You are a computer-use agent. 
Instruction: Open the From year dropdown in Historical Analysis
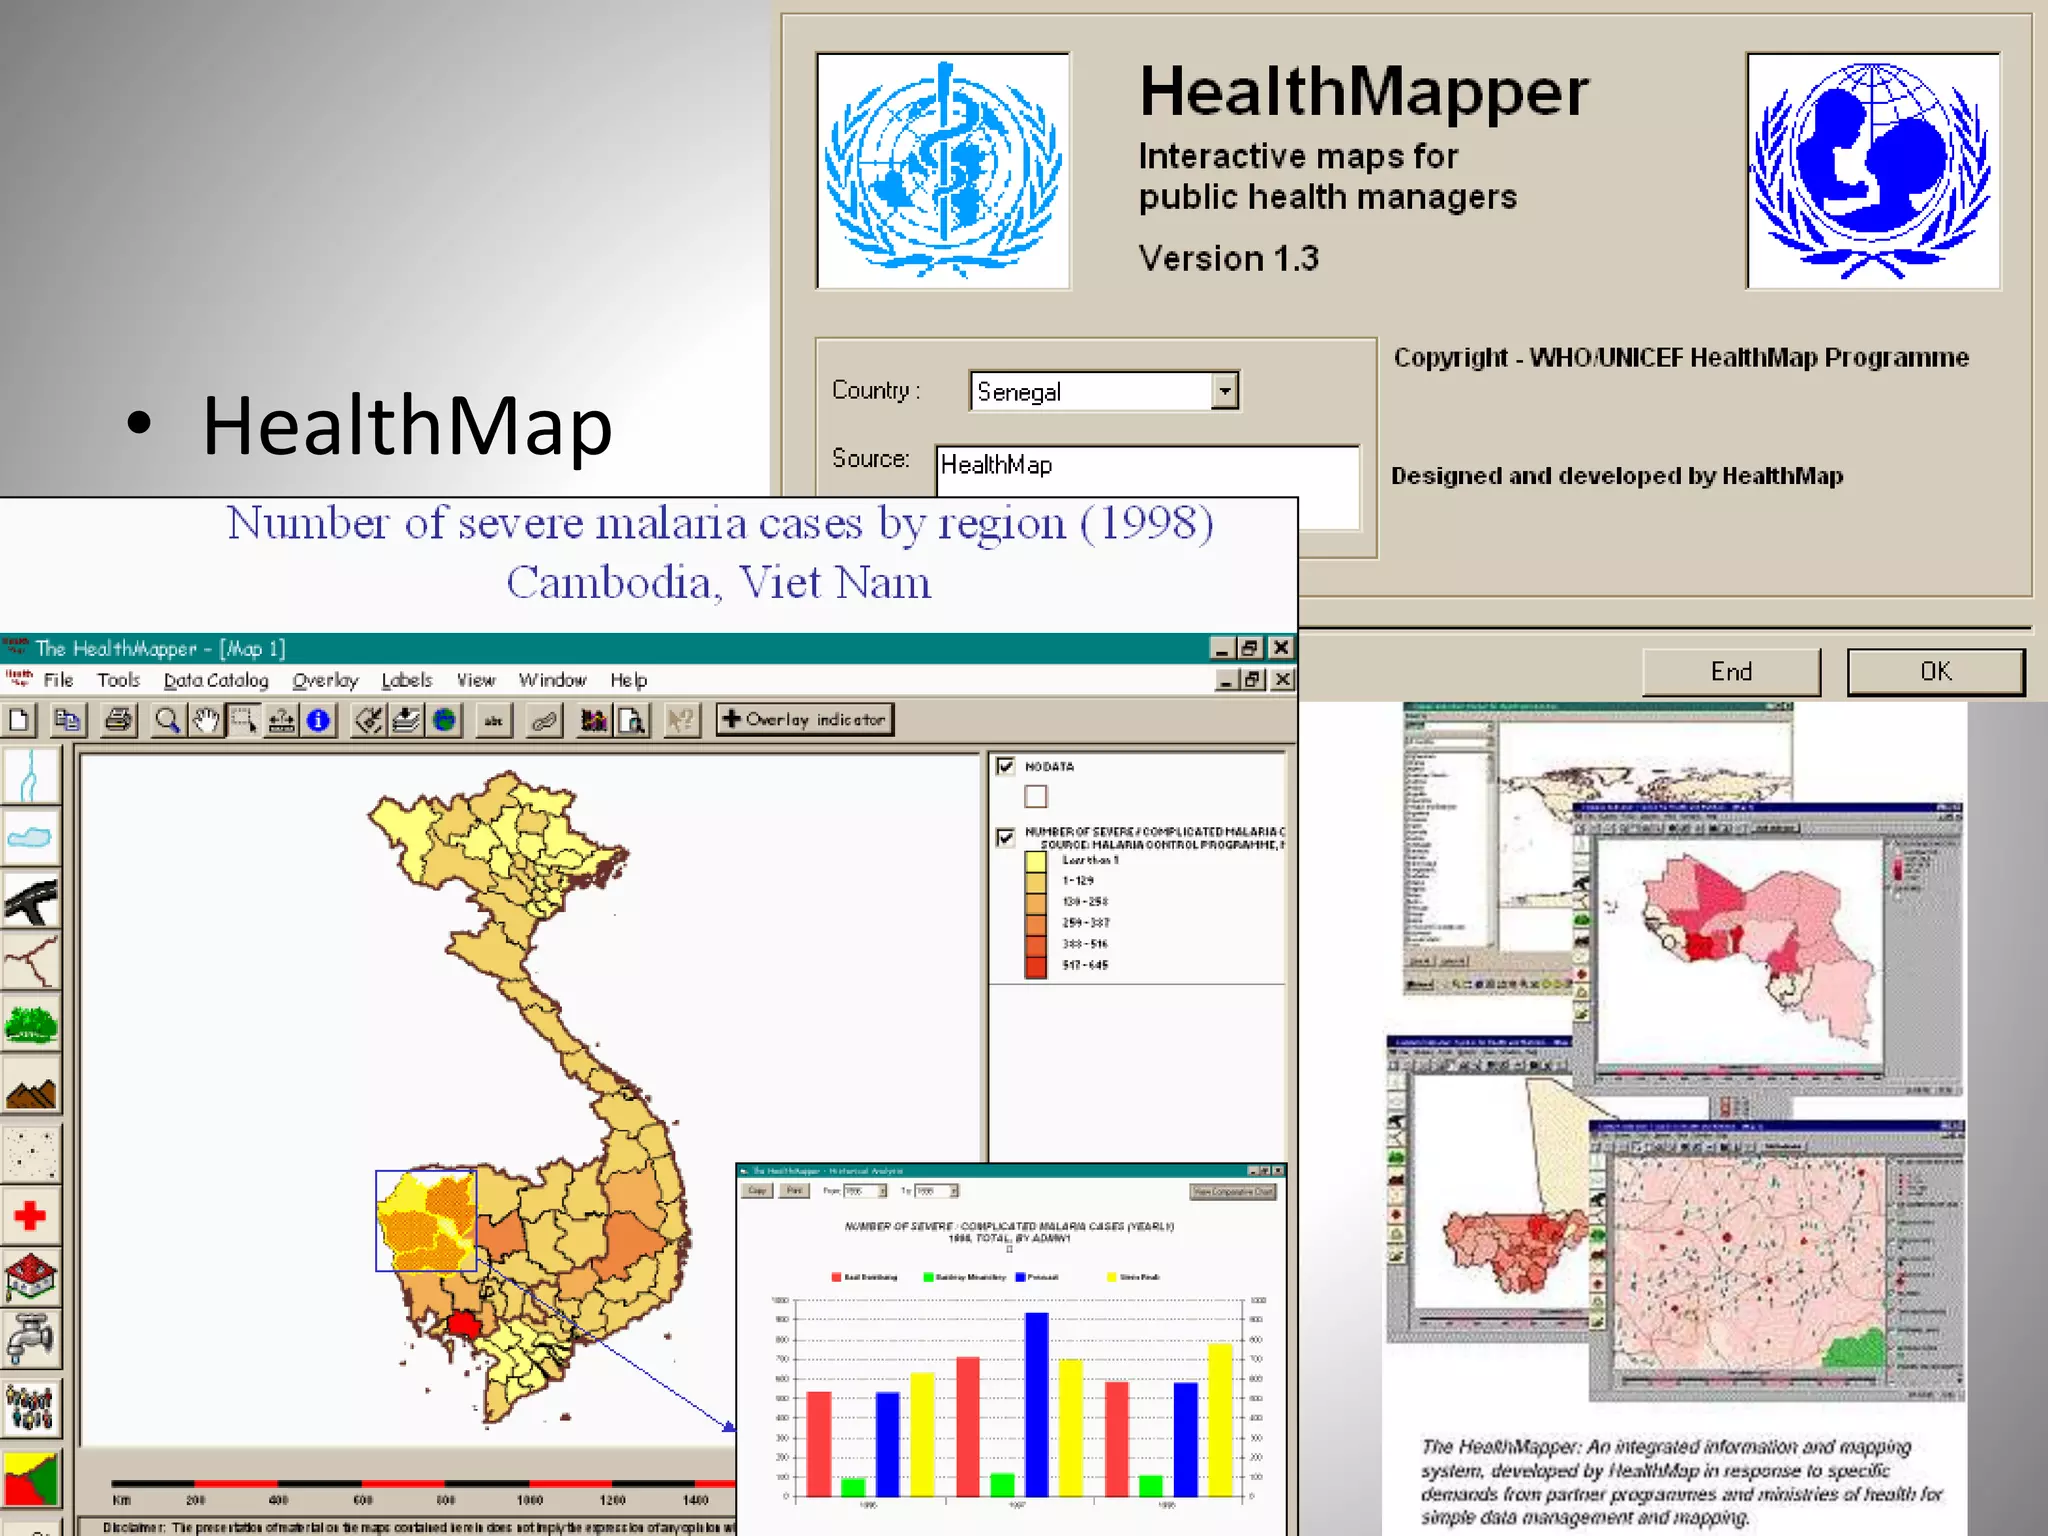883,1191
